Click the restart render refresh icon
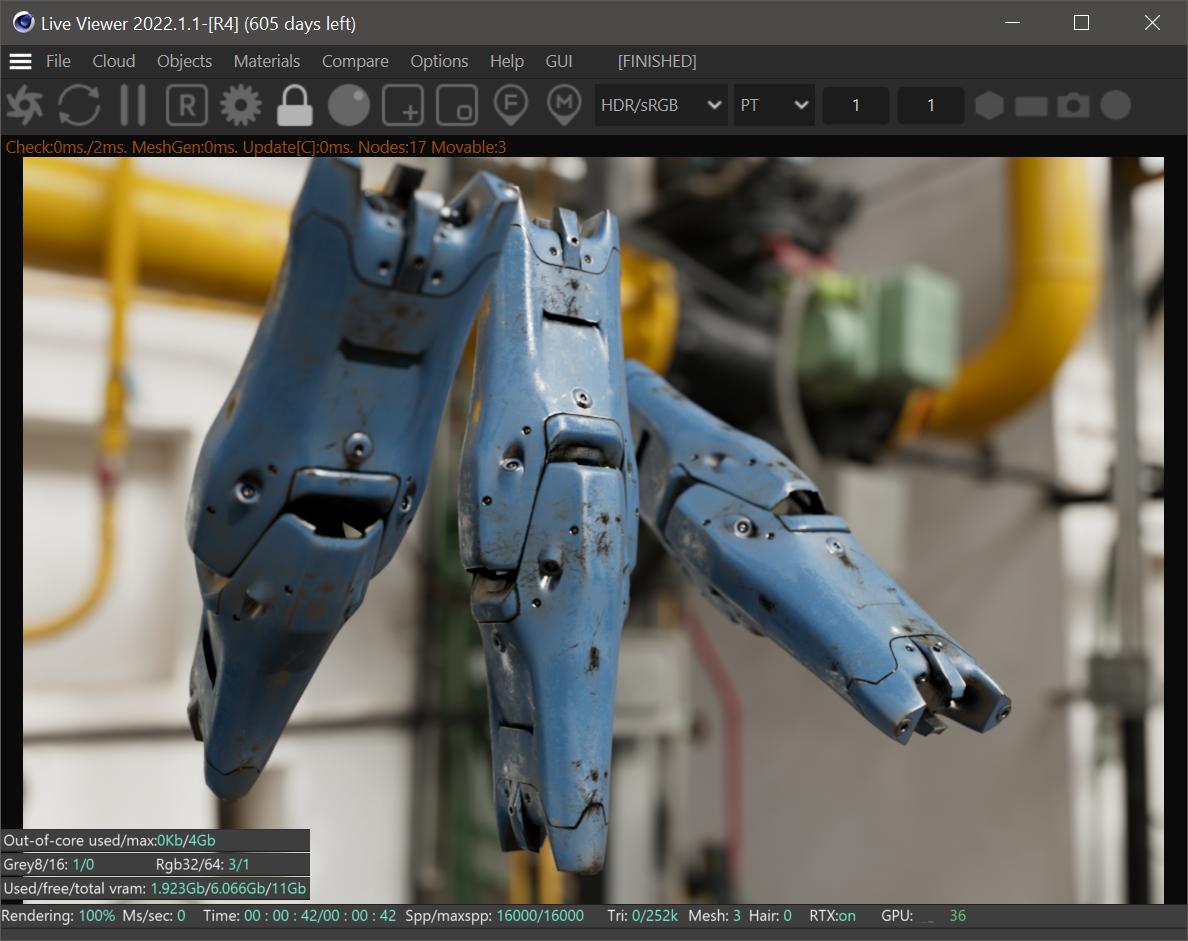Image resolution: width=1188 pixels, height=941 pixels. 78,105
